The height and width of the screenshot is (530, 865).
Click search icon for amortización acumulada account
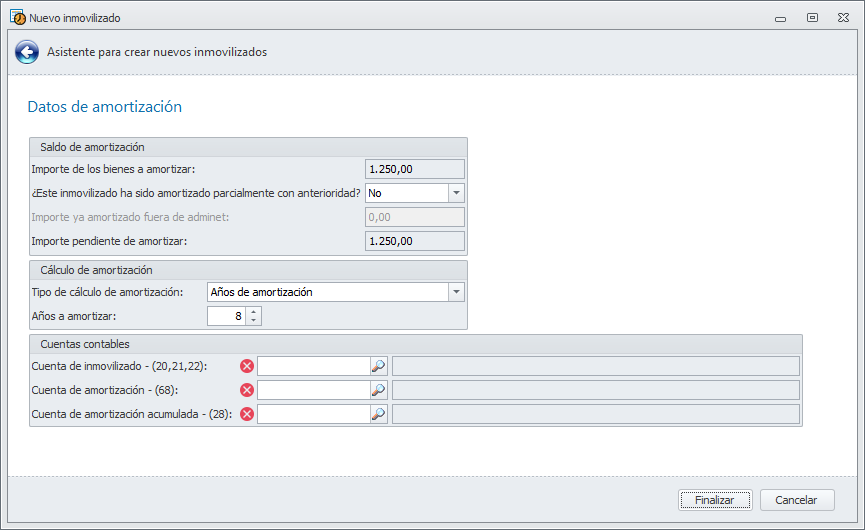pyautogui.click(x=378, y=414)
